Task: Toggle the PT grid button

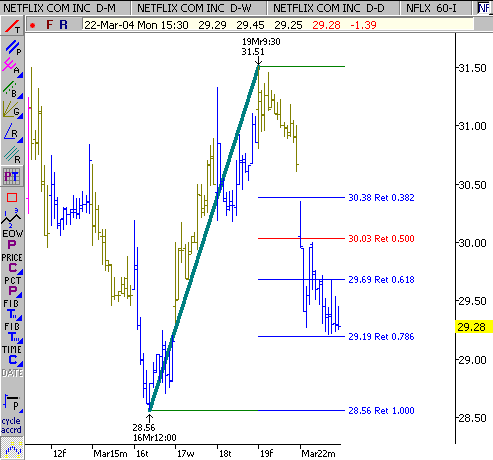Action: click(12, 176)
